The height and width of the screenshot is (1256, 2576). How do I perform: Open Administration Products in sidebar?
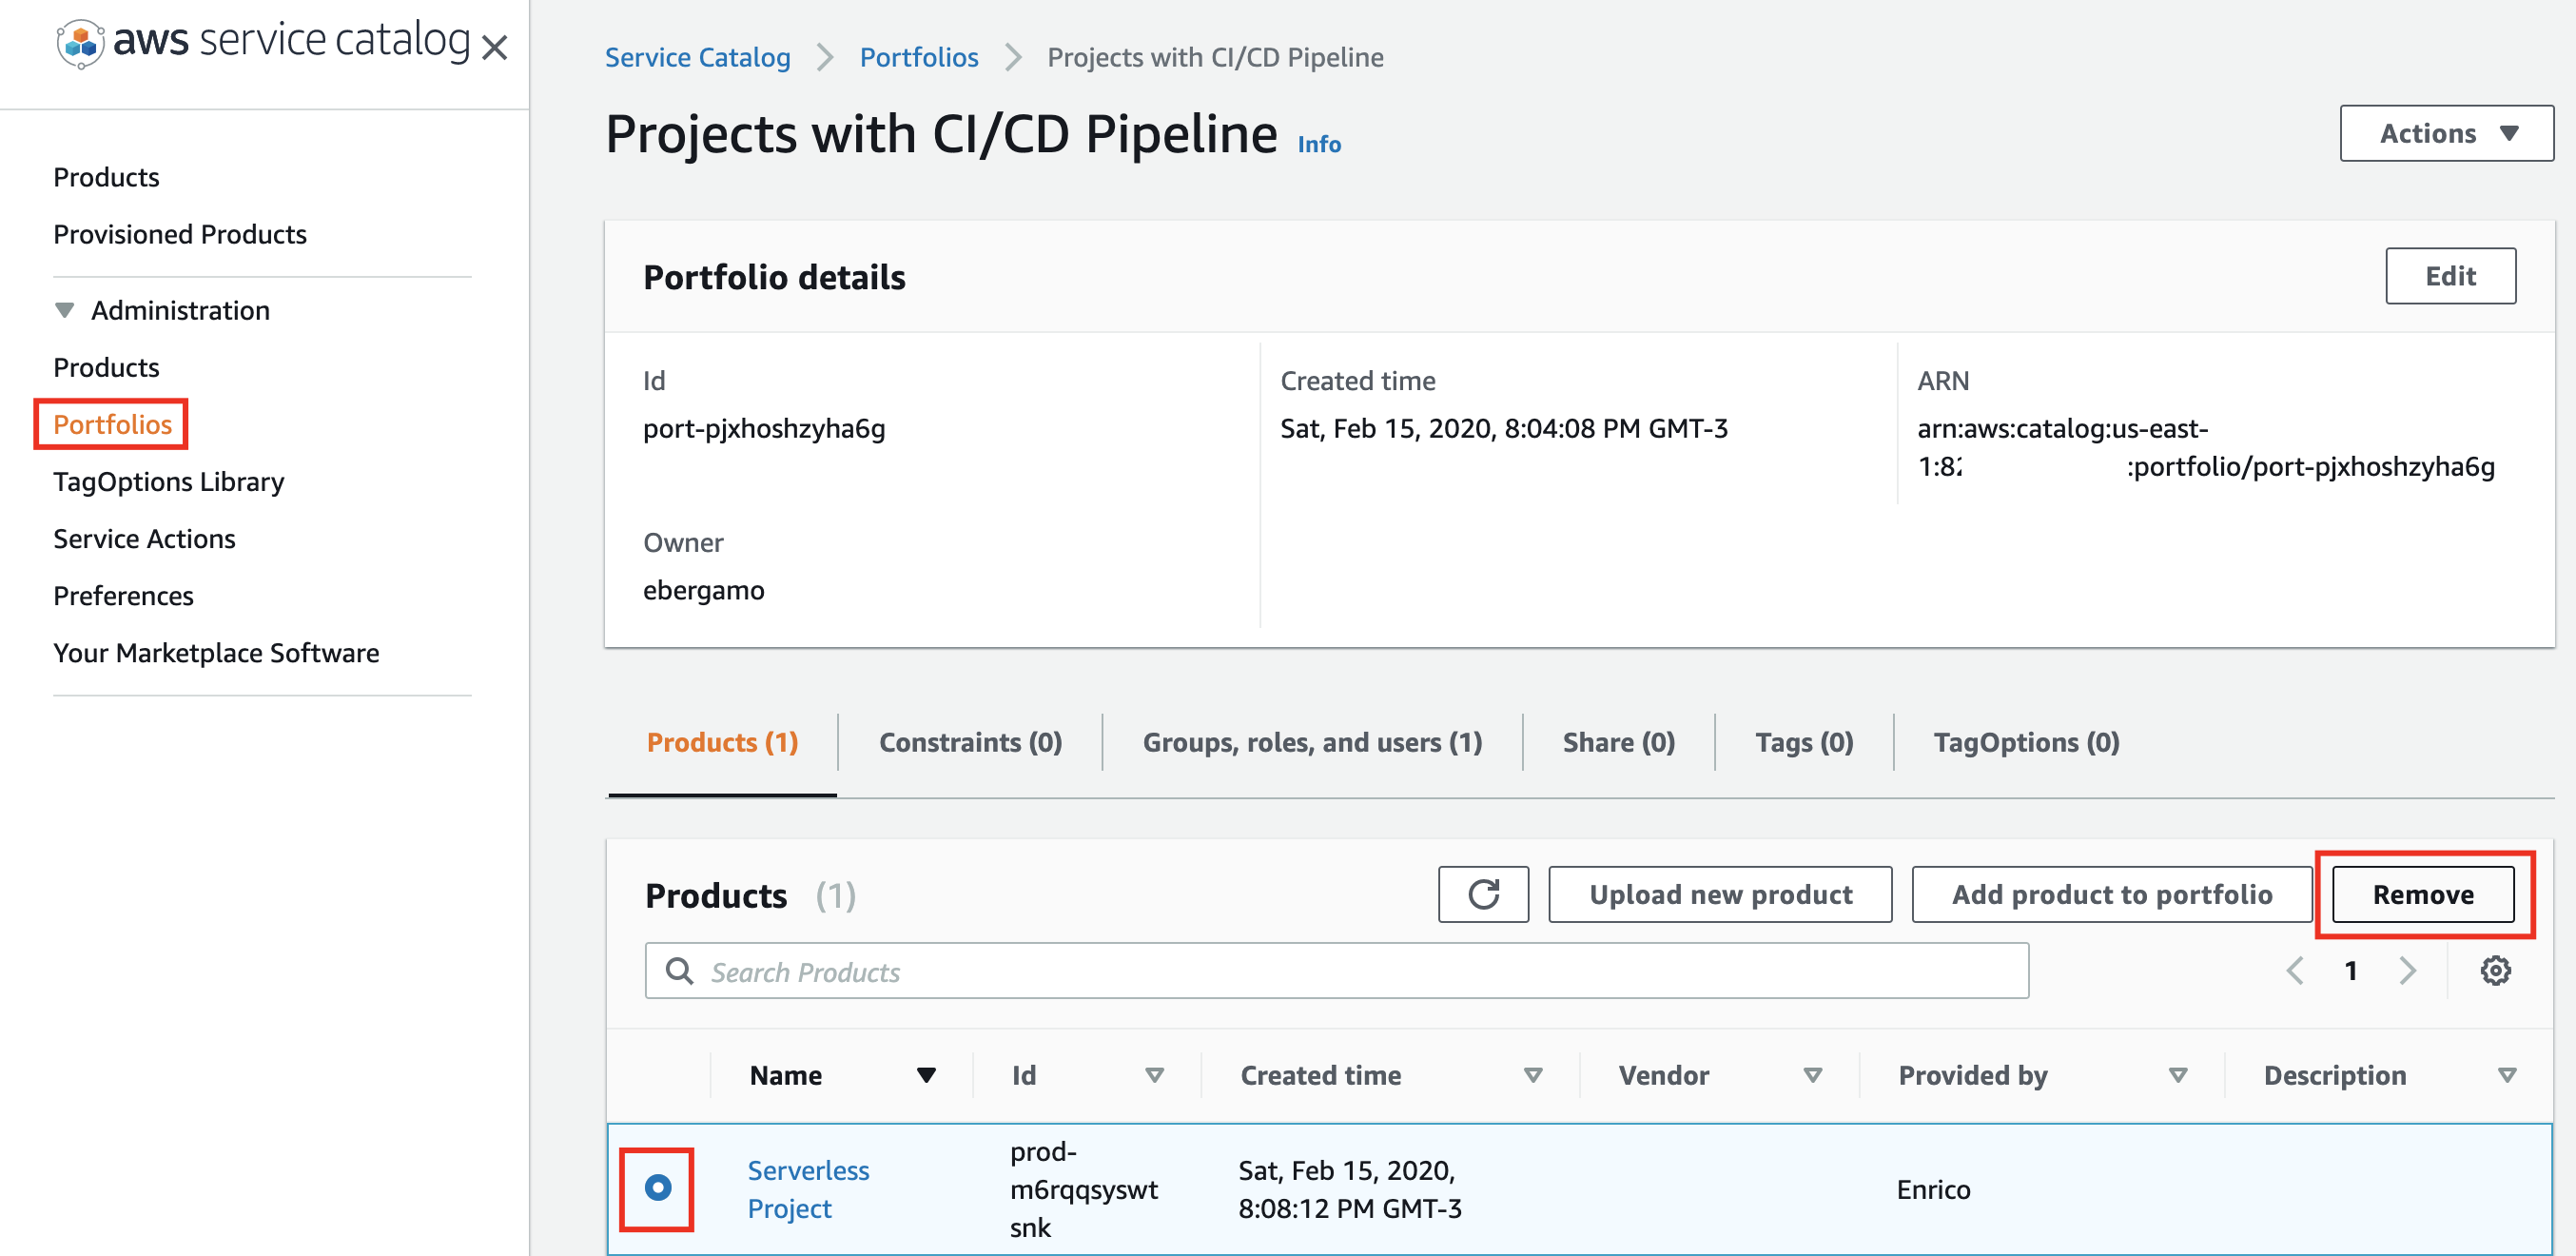(106, 367)
